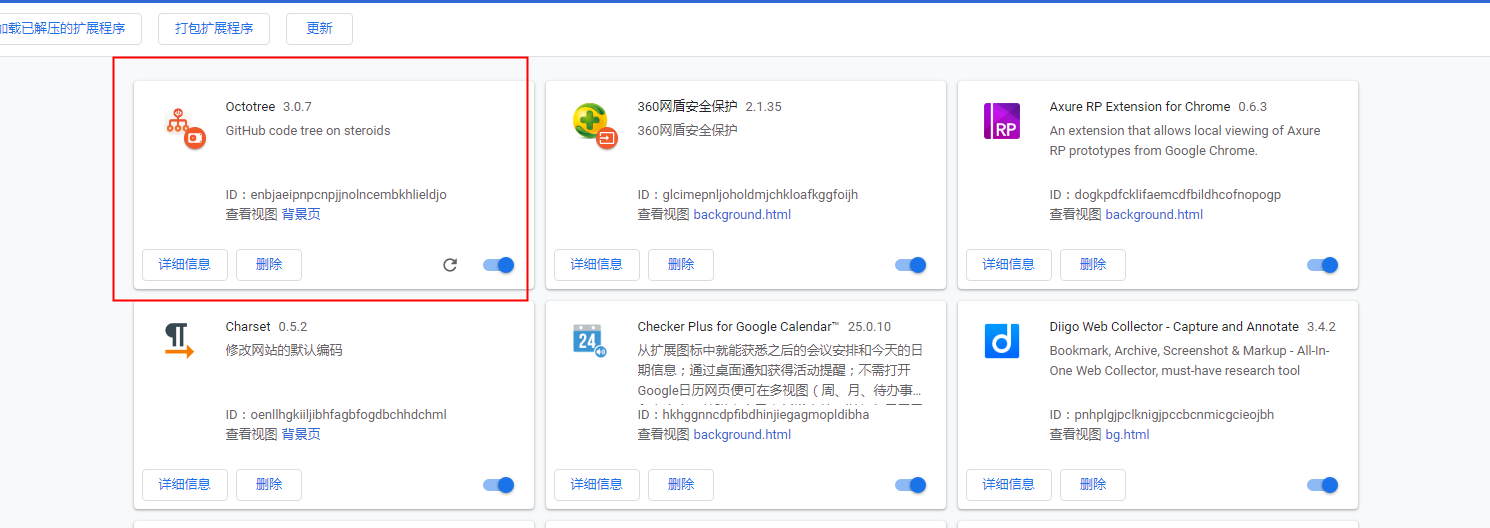Click Axure RP version 0.6.3 text

pyautogui.click(x=1253, y=106)
